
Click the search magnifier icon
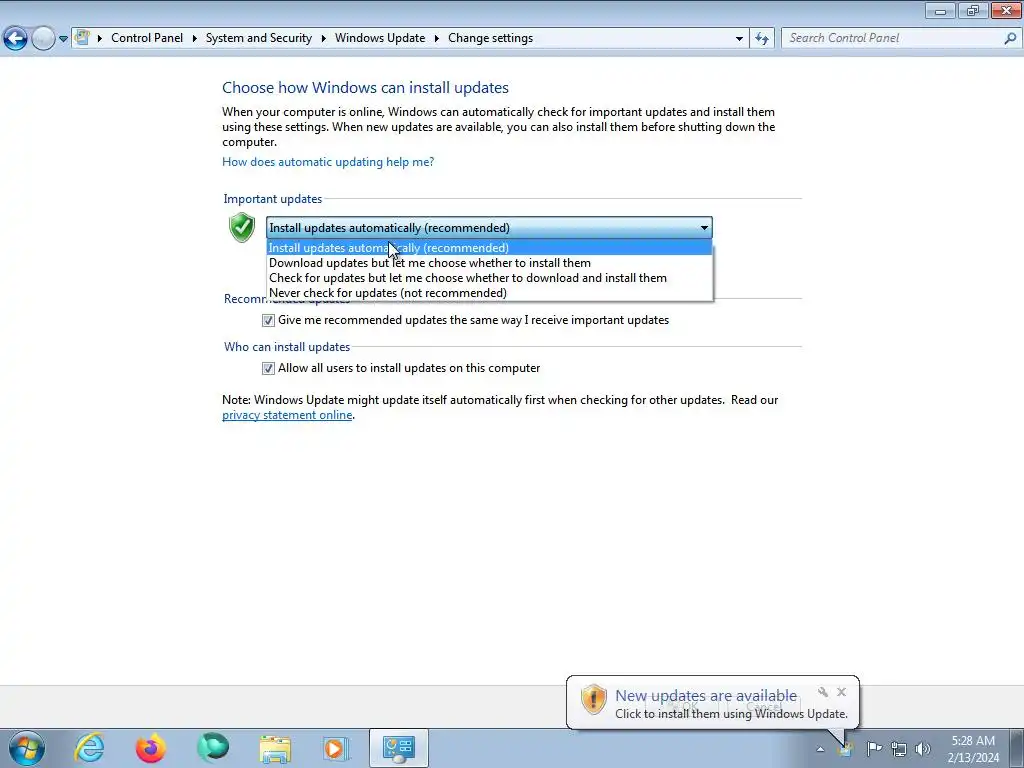[x=1010, y=39]
